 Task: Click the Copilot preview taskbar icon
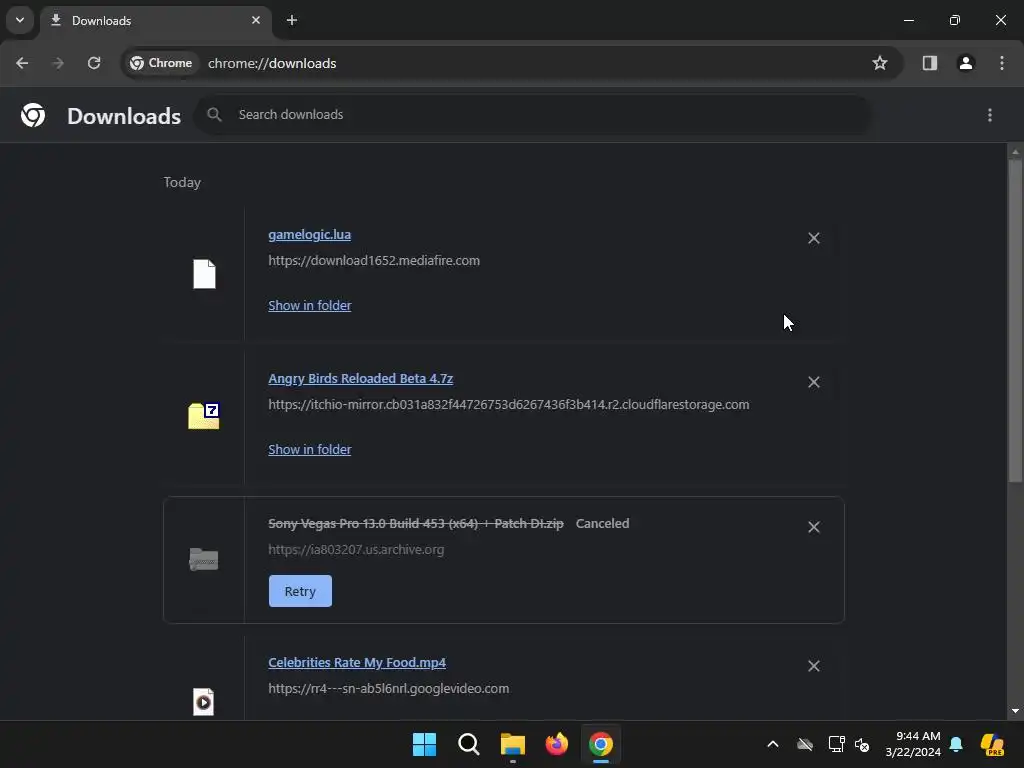click(993, 744)
